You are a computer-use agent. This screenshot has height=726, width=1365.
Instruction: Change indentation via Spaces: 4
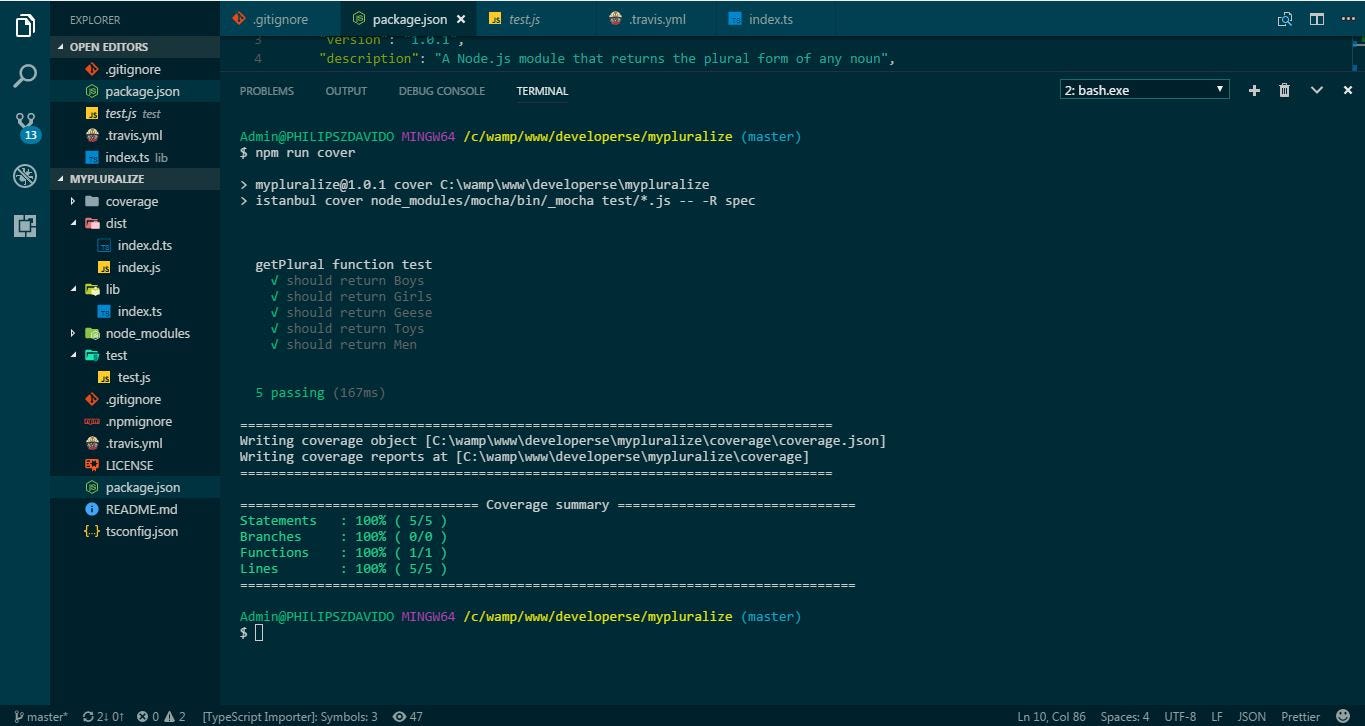point(1125,716)
